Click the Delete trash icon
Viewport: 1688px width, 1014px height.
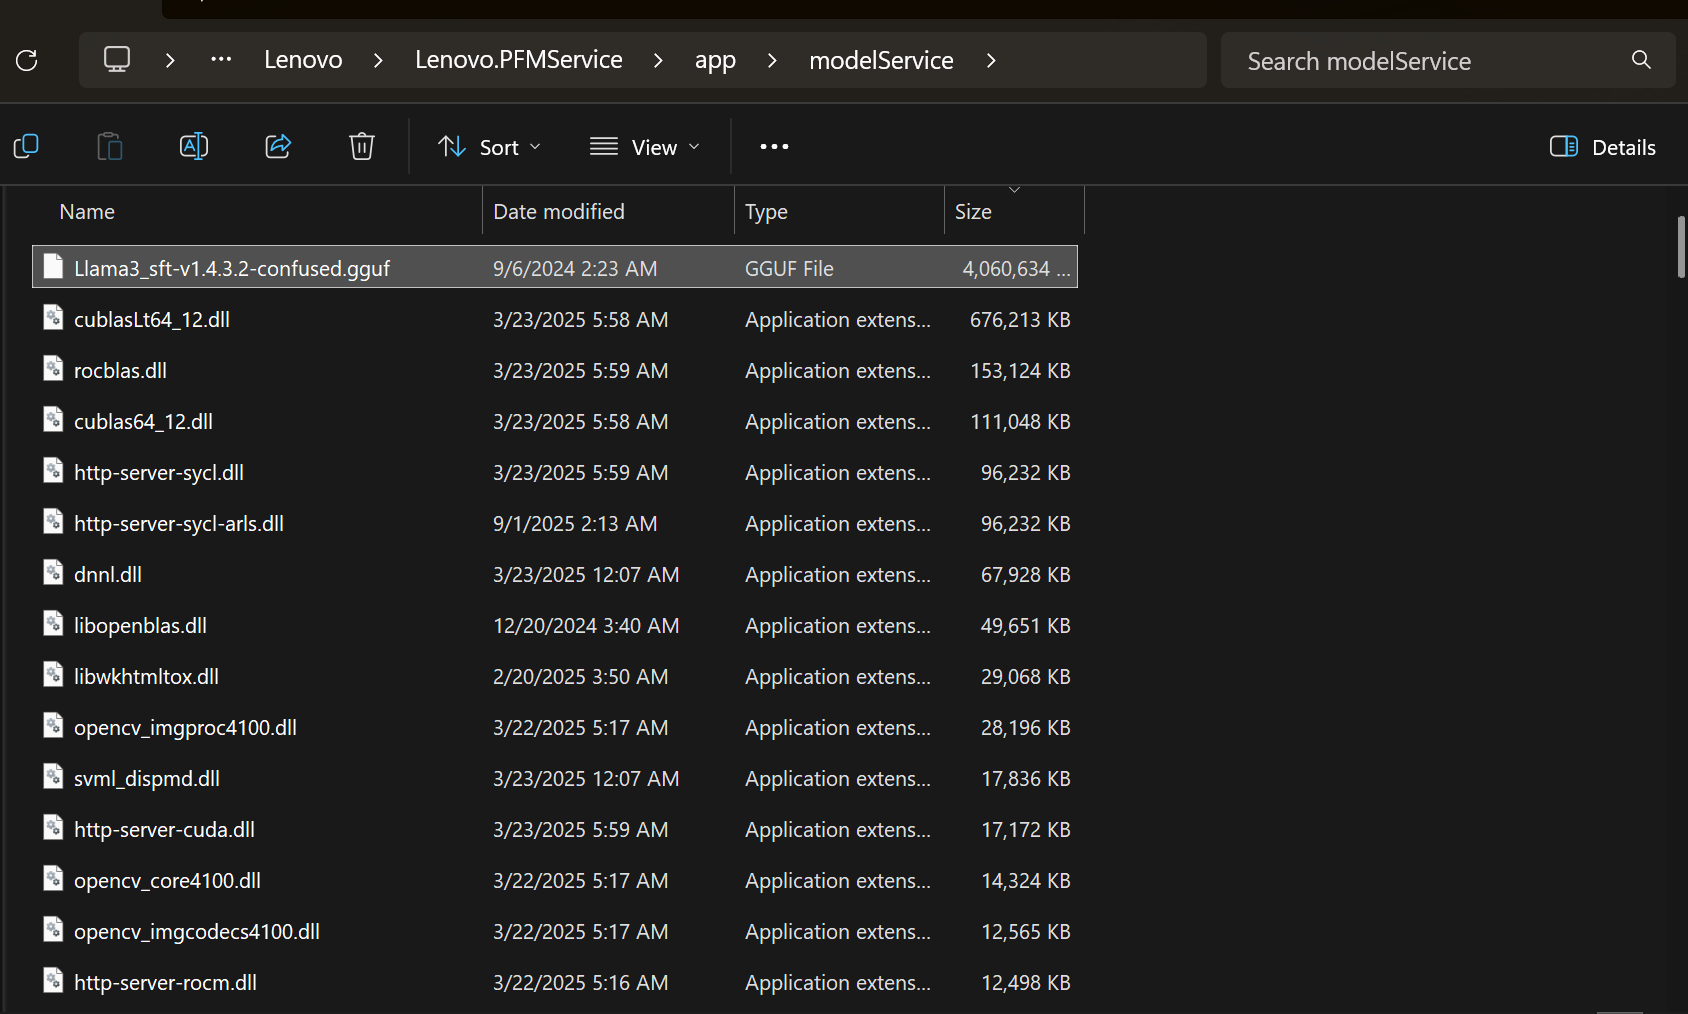click(362, 147)
